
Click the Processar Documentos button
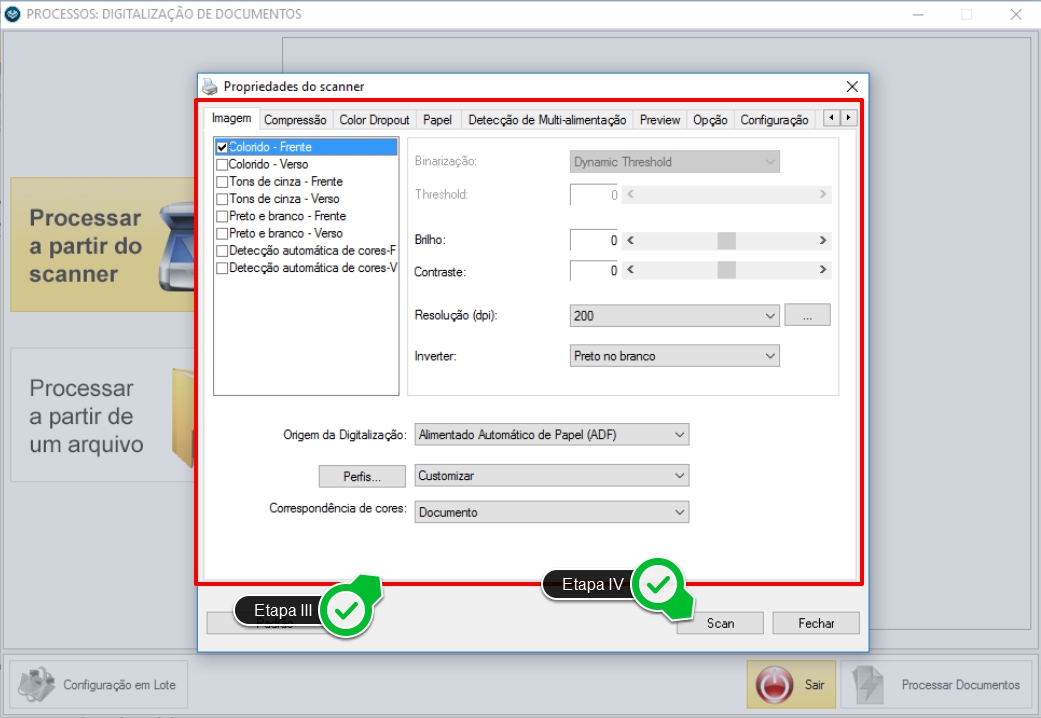coord(936,684)
